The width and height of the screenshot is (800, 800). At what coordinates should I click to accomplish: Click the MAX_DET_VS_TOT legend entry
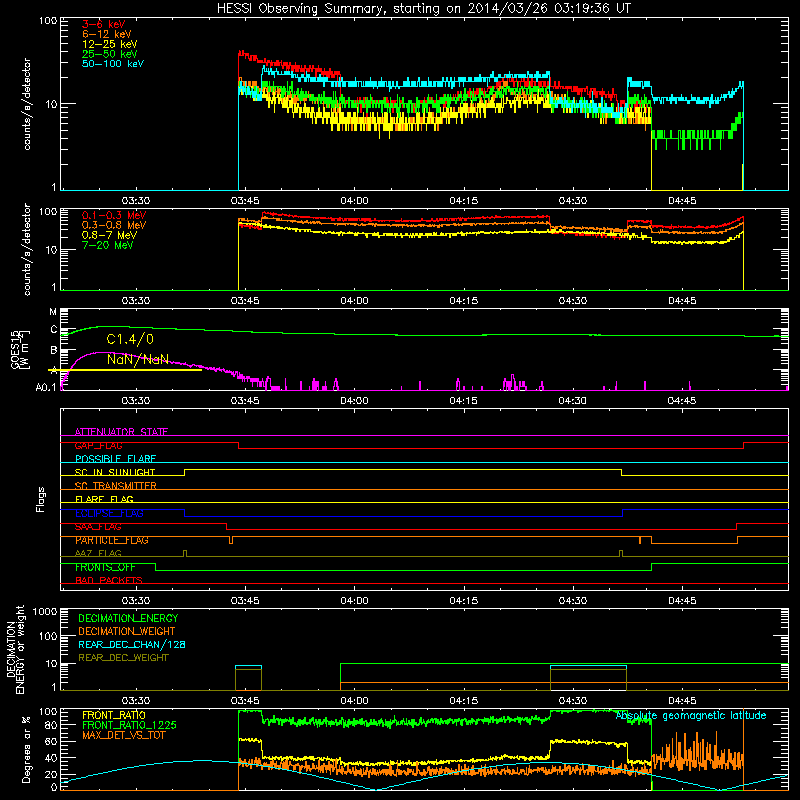123,735
